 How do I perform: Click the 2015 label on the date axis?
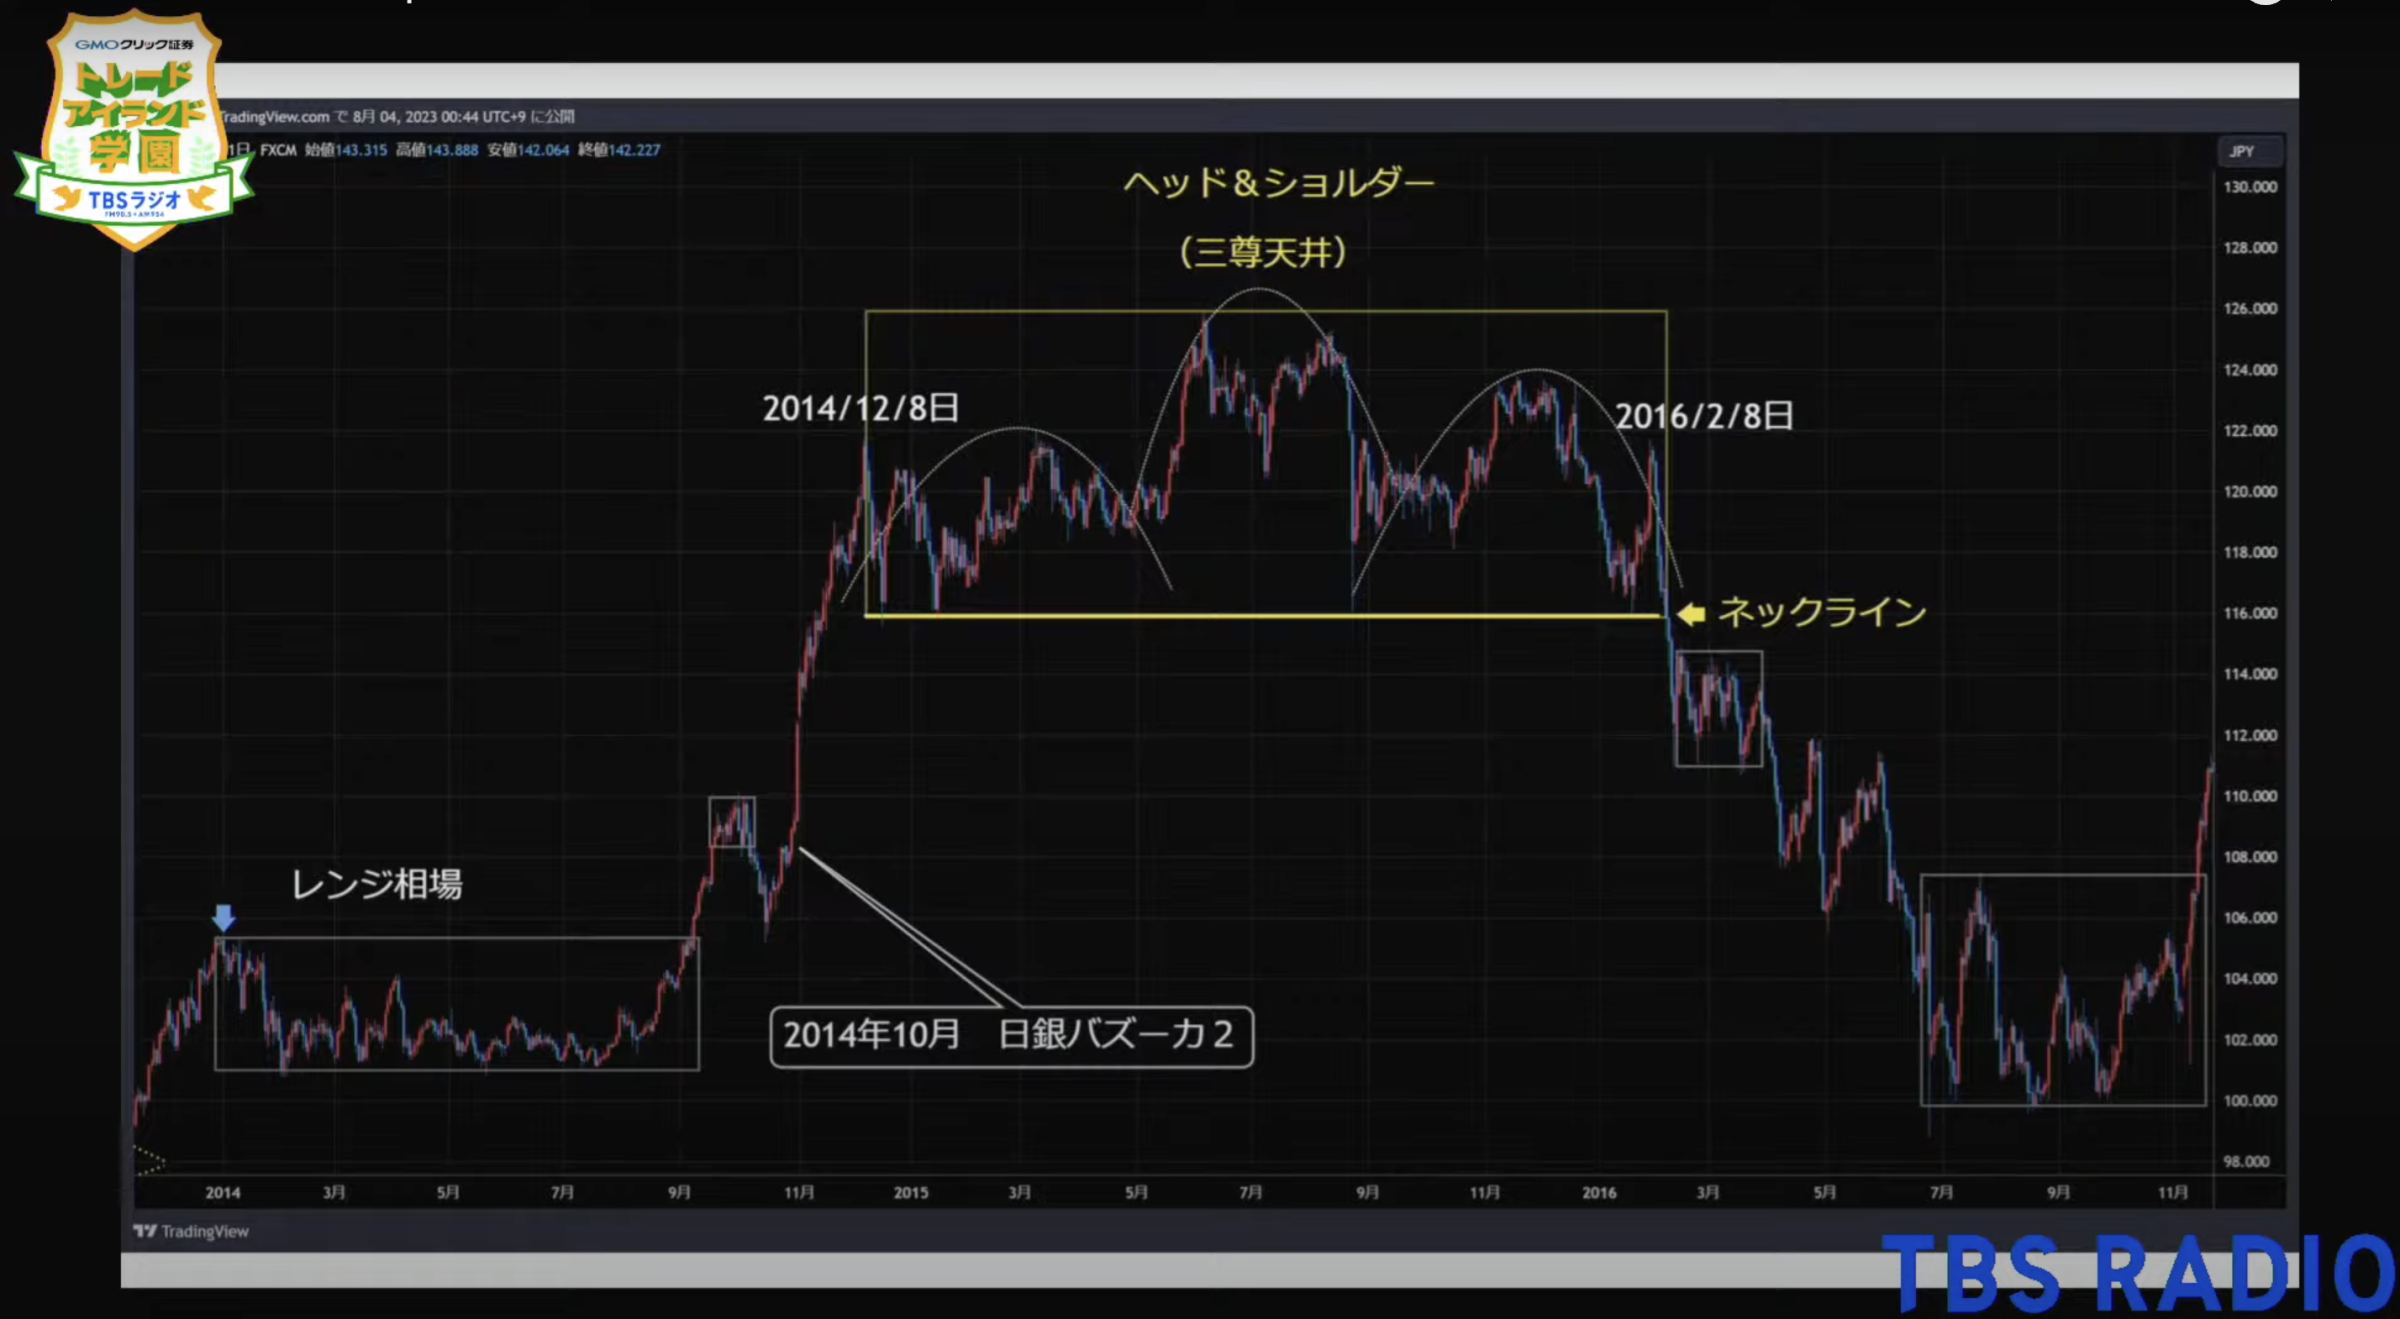pos(910,1191)
